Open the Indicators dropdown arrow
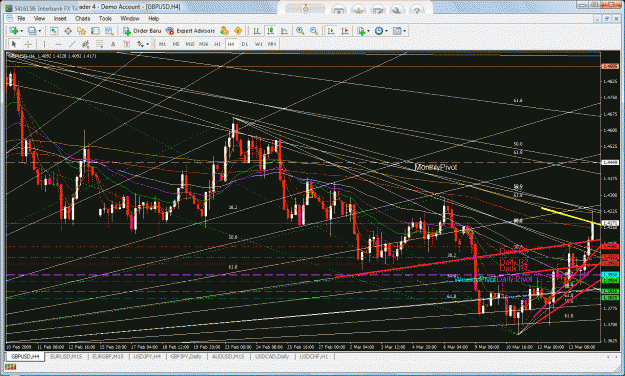 pos(368,31)
